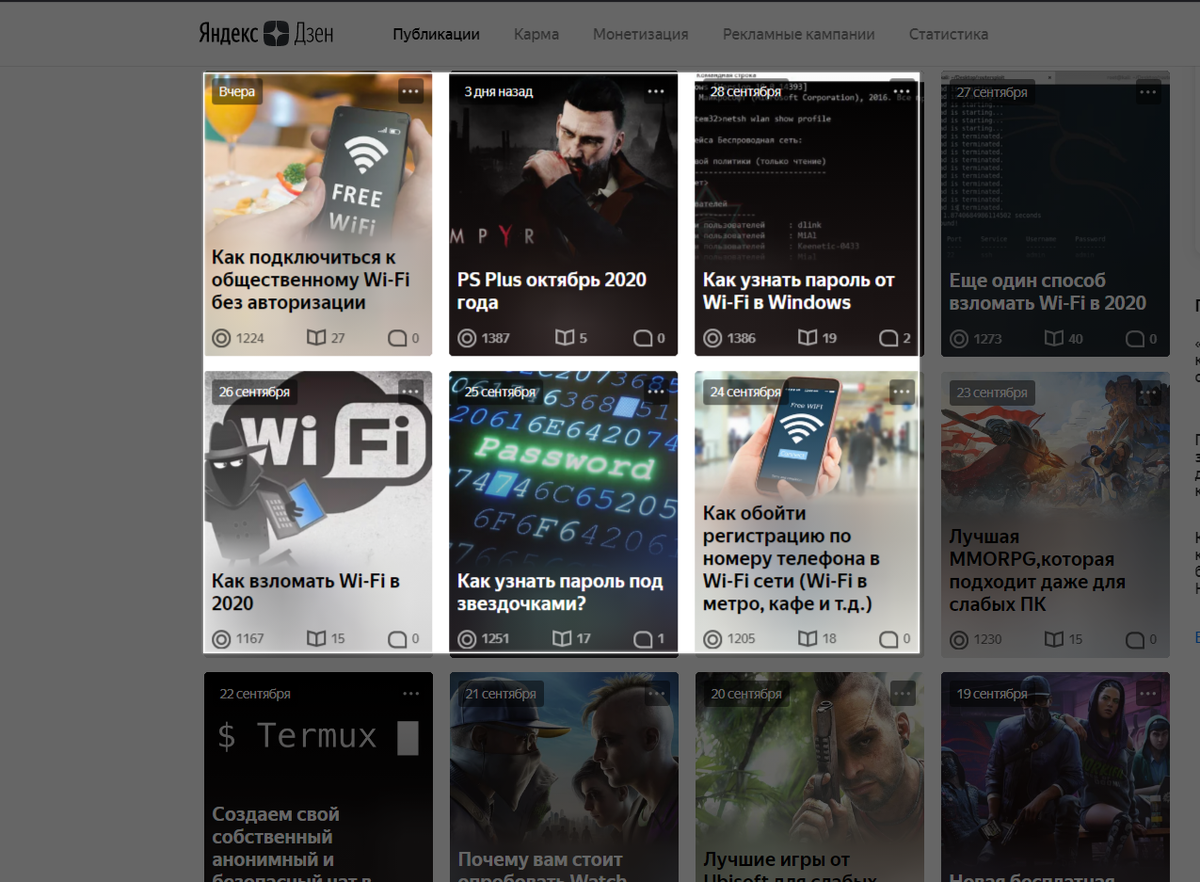
Task: Click the '28 сентября' date label
Action: tap(746, 91)
